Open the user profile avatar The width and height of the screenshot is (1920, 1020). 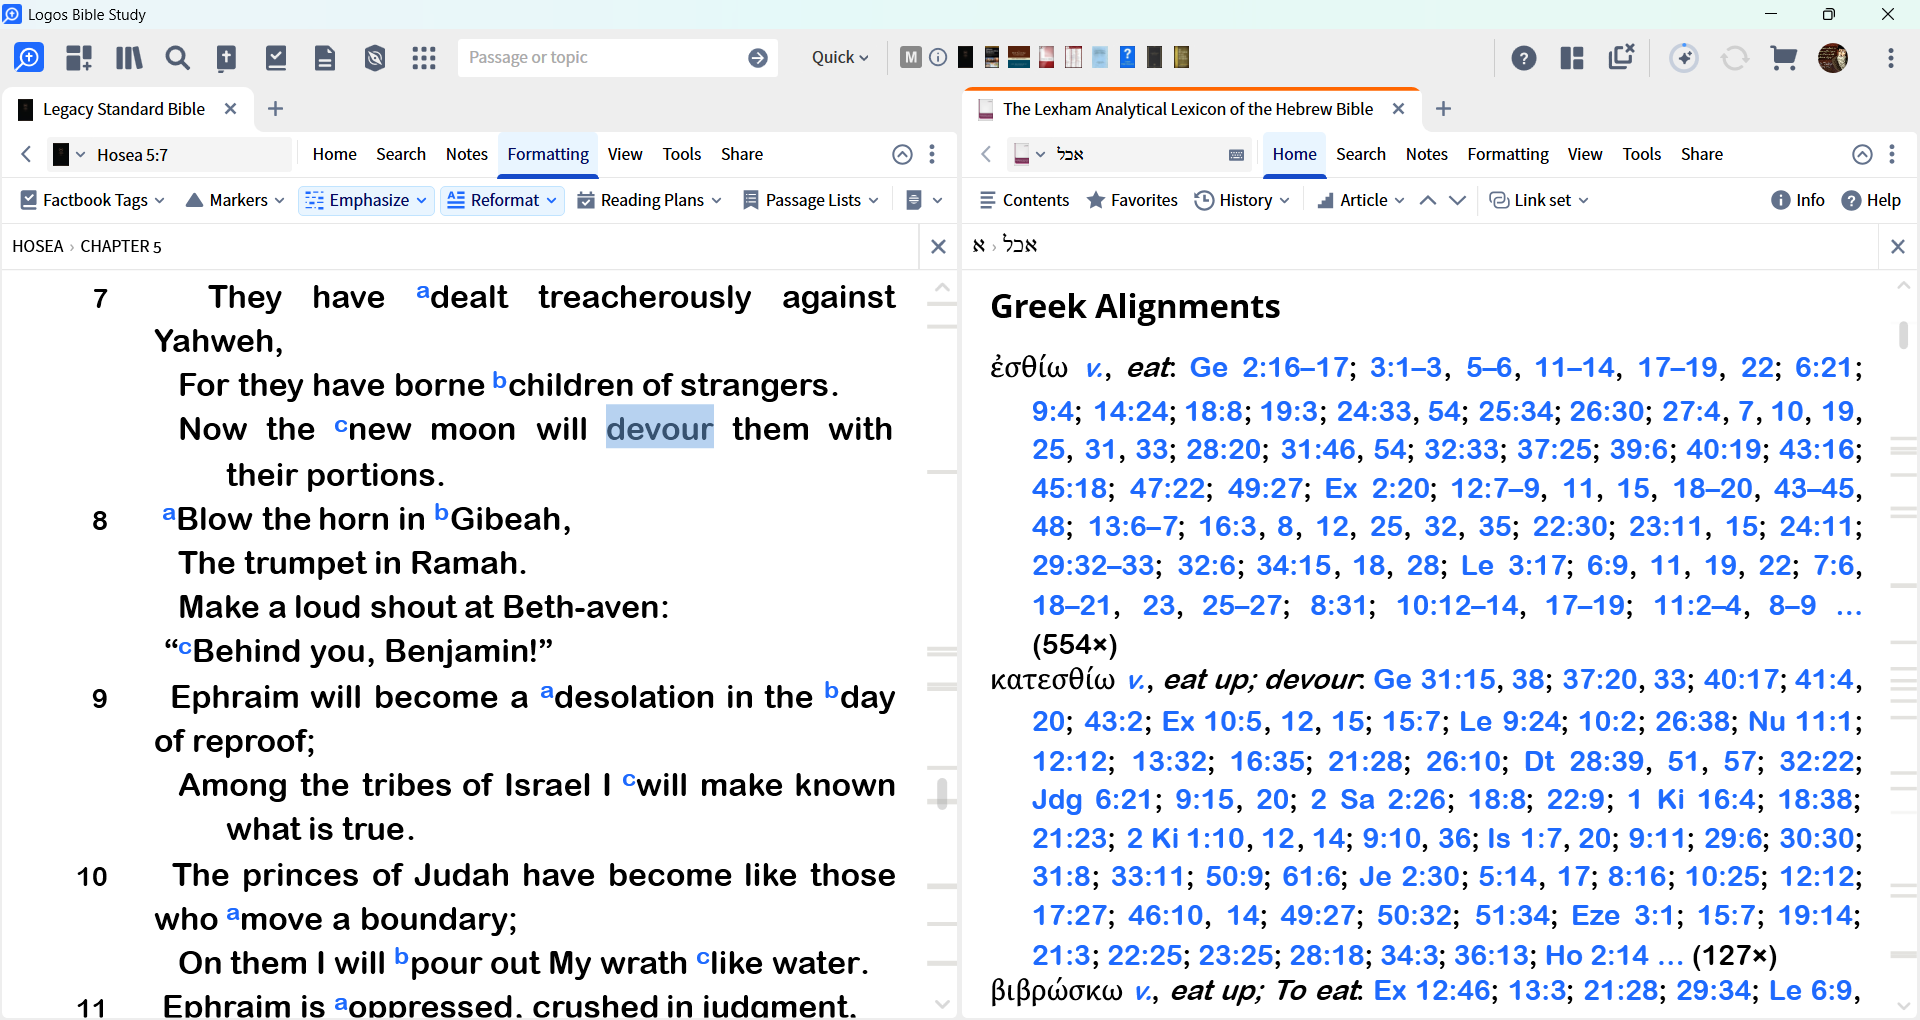pos(1833,58)
